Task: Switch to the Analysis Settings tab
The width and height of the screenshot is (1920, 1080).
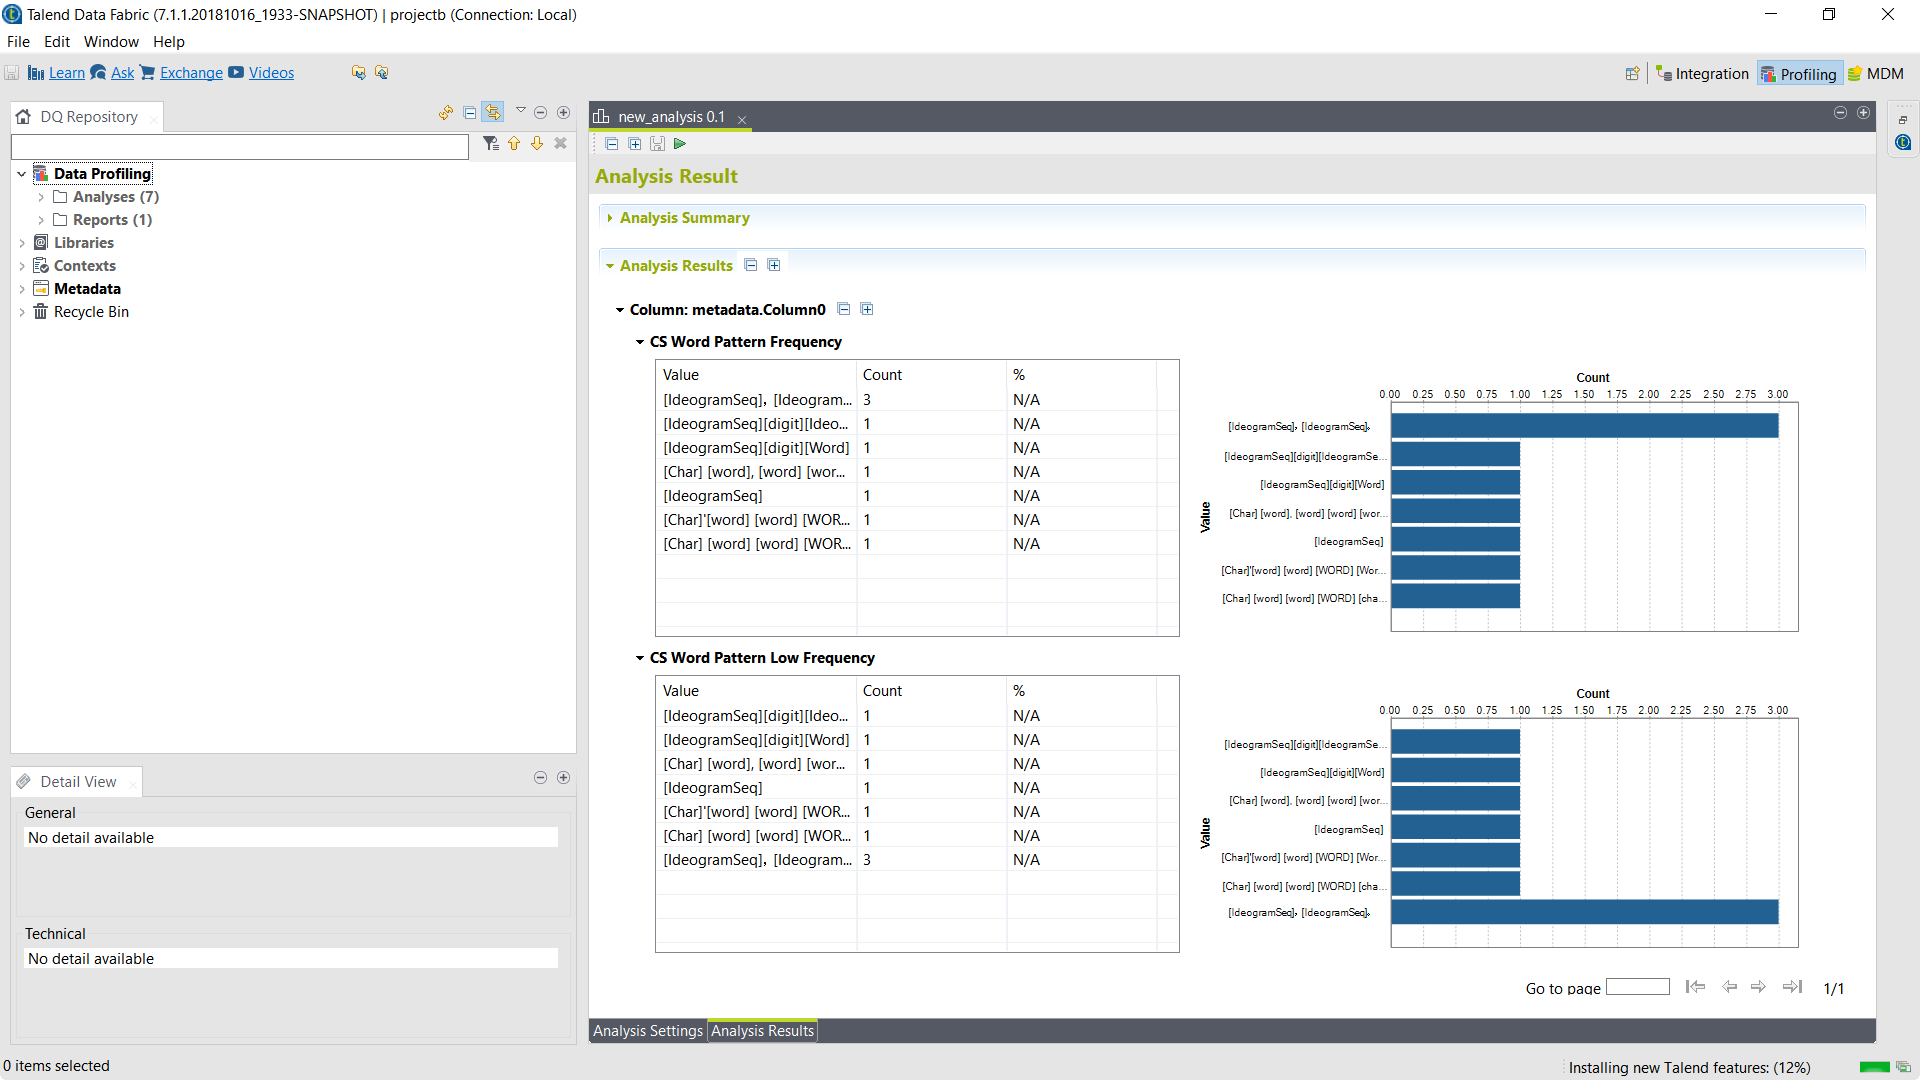Action: point(647,1031)
